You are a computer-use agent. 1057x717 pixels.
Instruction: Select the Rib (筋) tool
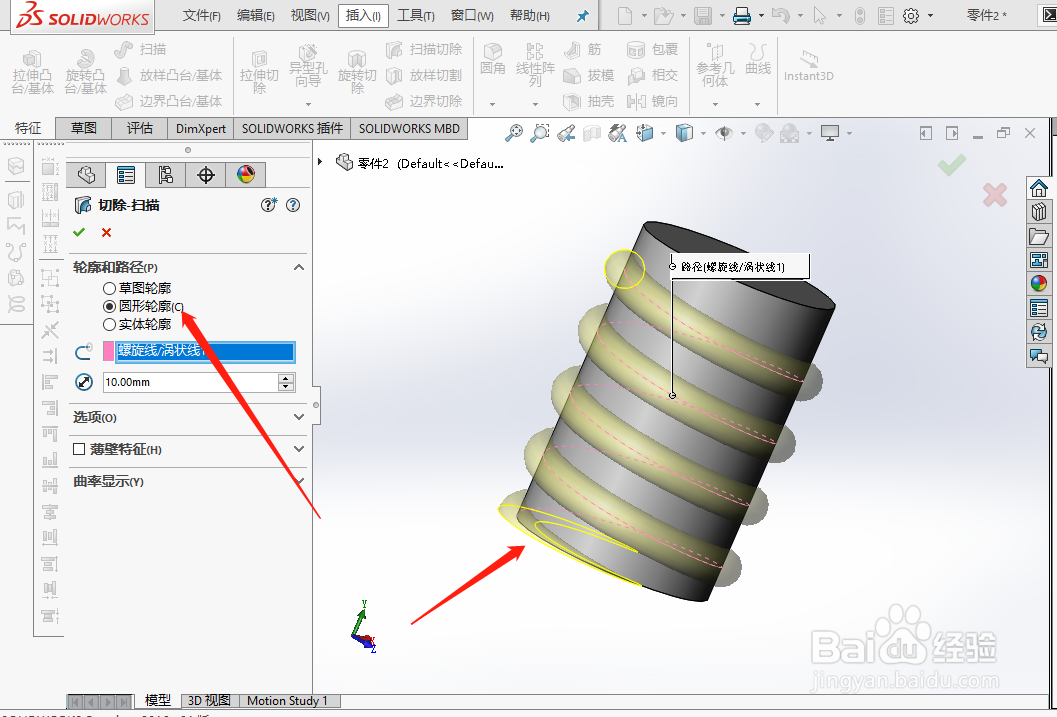(583, 49)
